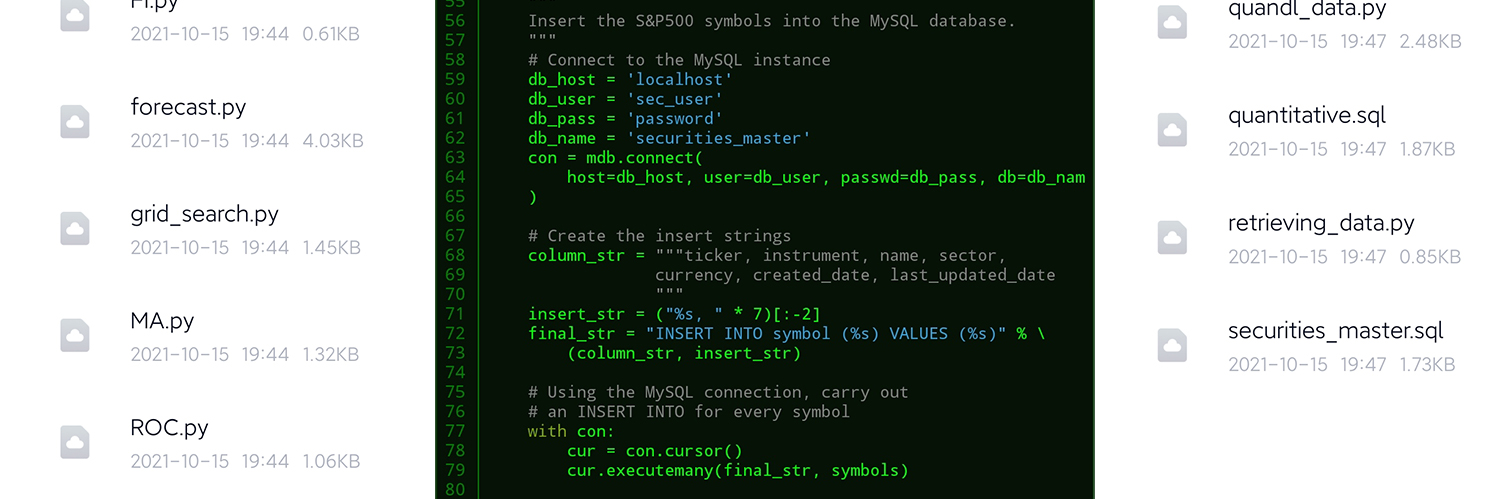This screenshot has width=1500, height=499.
Task: Click the grid_search.py cloud file icon
Action: pos(75,229)
